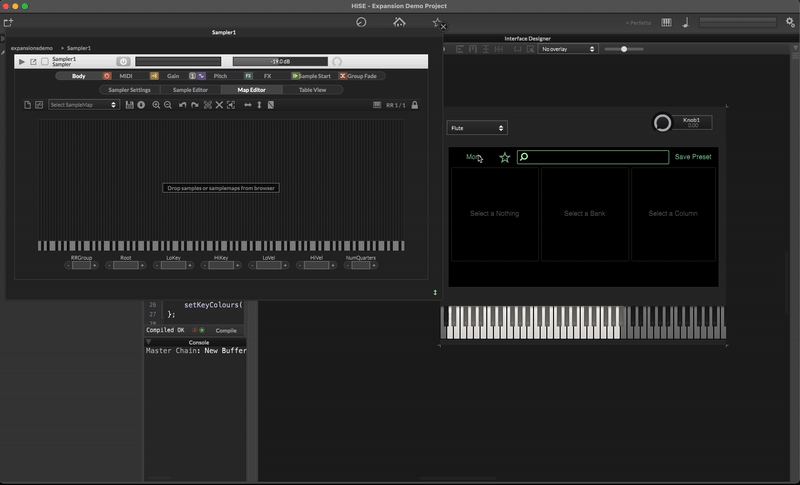Click the purple Pitch chain wave icon
Viewport: 800px width, 485px height.
pyautogui.click(x=202, y=76)
